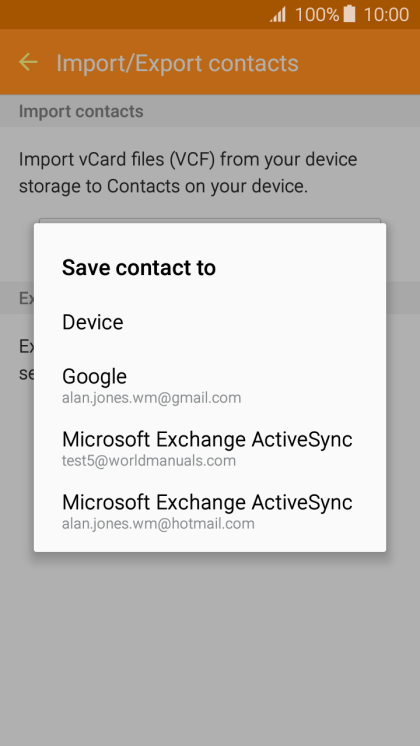Tap the Import/Export contacts page title

point(177,63)
